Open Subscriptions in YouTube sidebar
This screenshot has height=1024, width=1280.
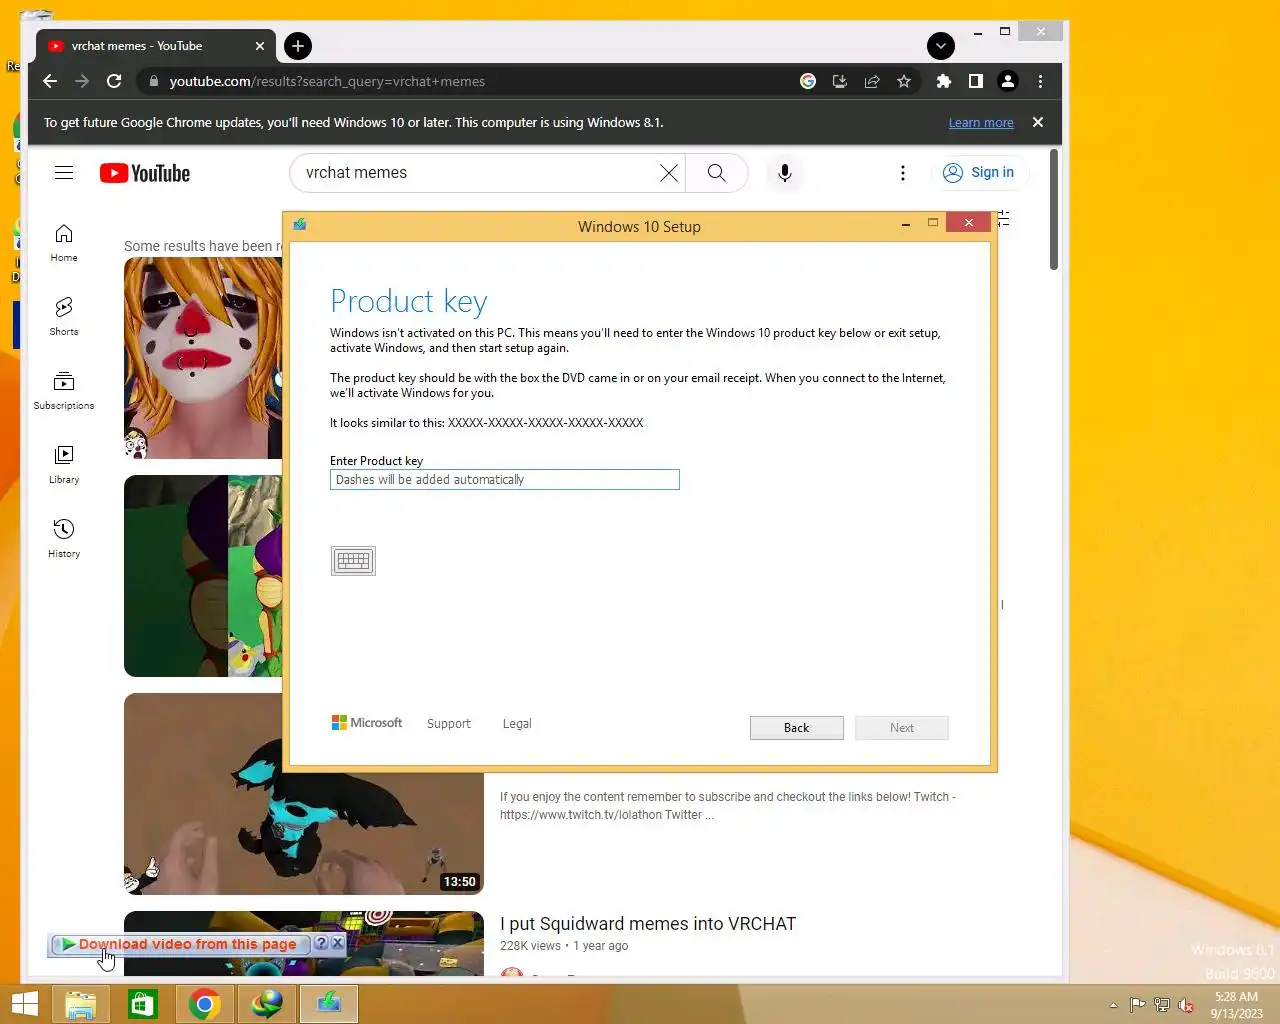[64, 390]
